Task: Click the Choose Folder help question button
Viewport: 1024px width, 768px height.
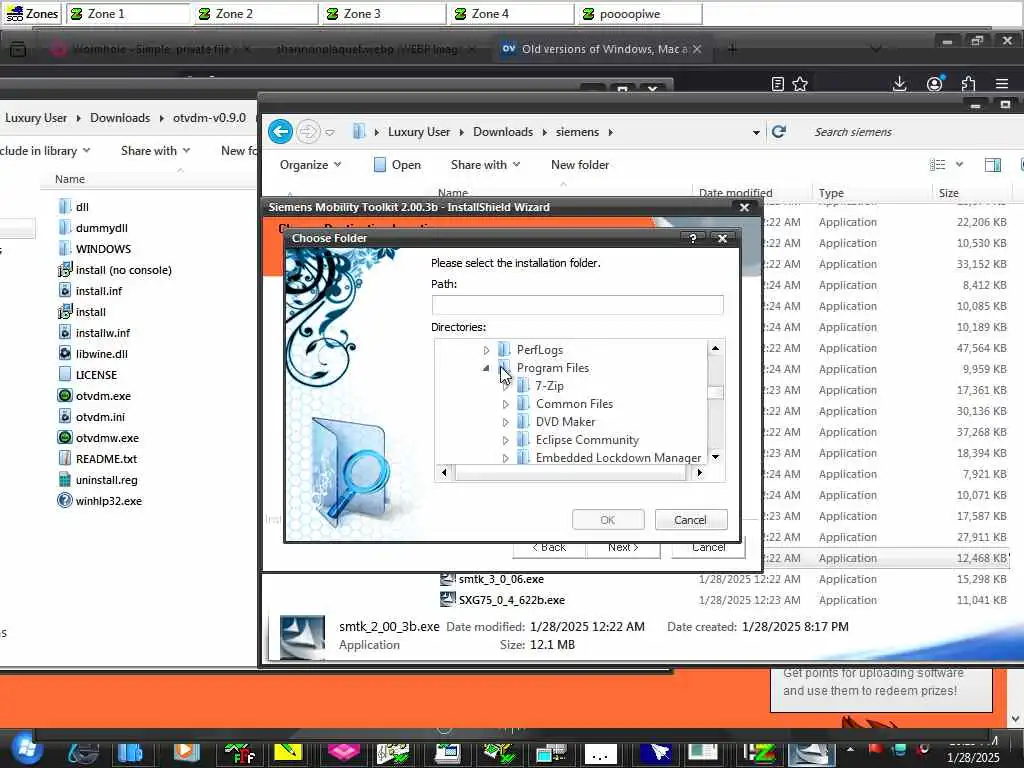Action: (692, 238)
